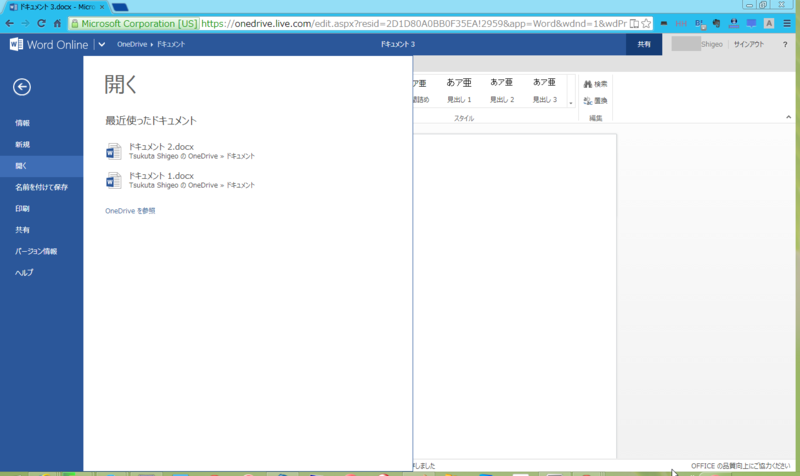Click the address bar URL field
Image resolution: width=800 pixels, height=476 pixels.
coord(414,23)
